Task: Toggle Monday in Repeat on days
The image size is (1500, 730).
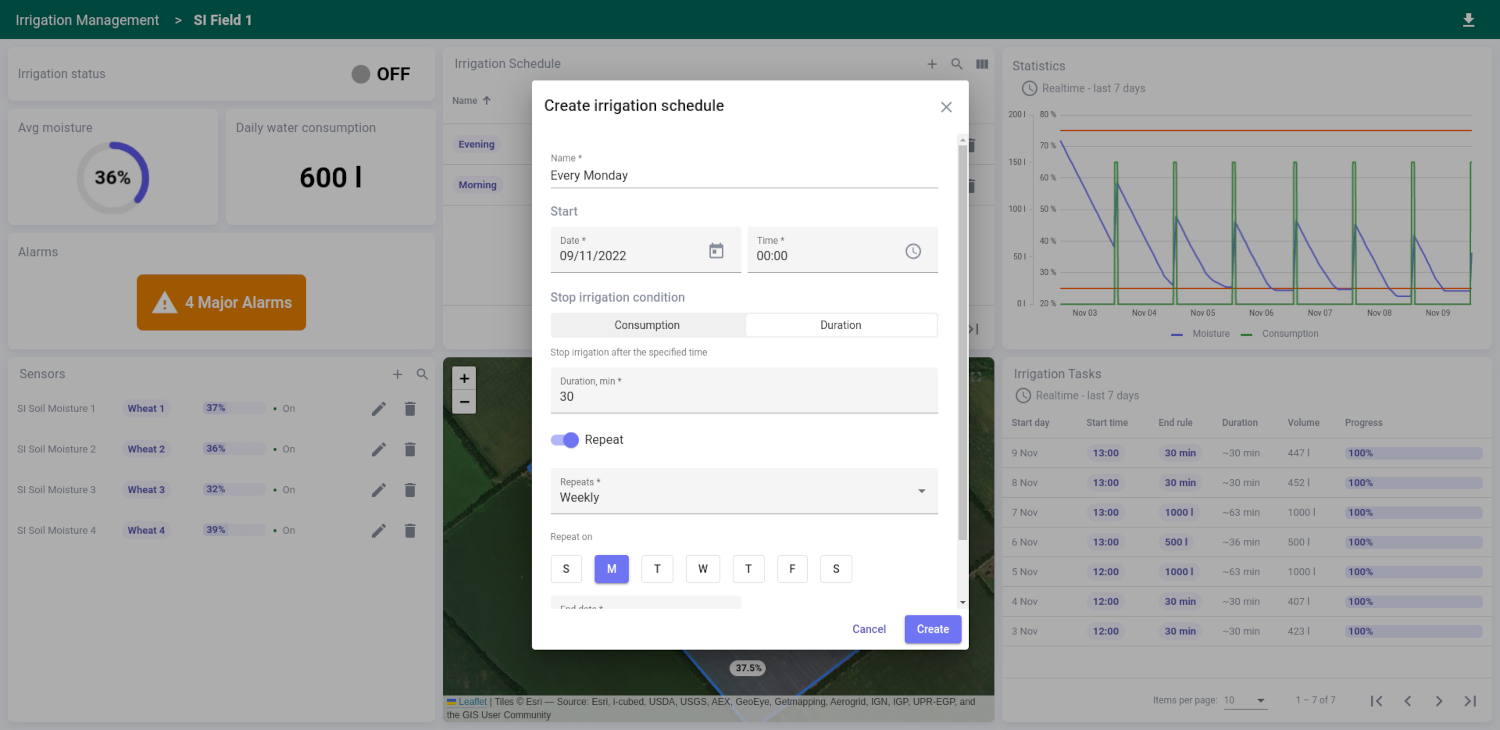Action: point(611,569)
